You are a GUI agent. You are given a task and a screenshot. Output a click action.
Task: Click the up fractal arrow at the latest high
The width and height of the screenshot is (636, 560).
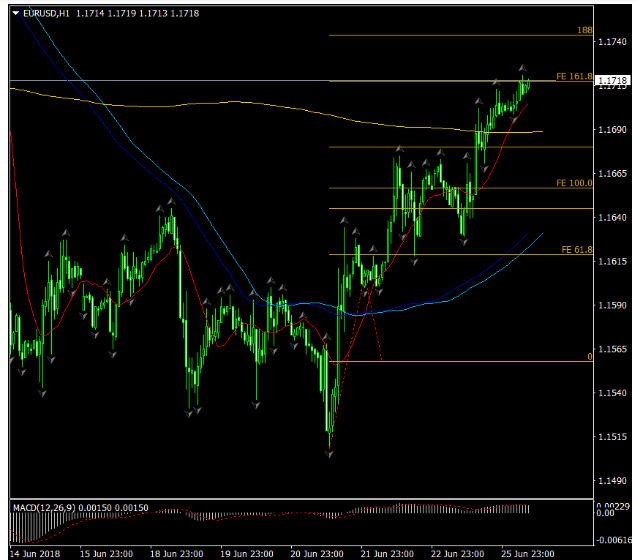522,68
